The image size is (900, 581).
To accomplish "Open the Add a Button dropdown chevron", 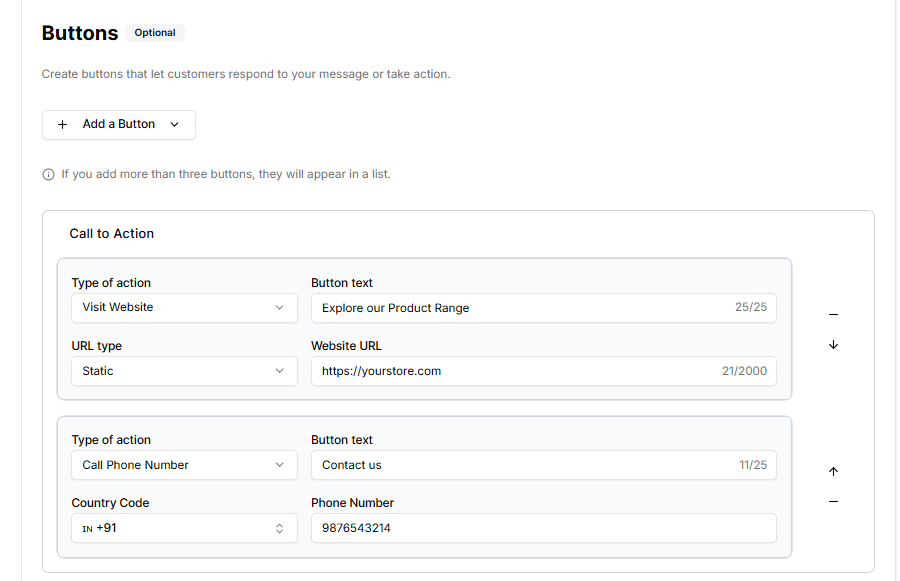I will pyautogui.click(x=175, y=125).
